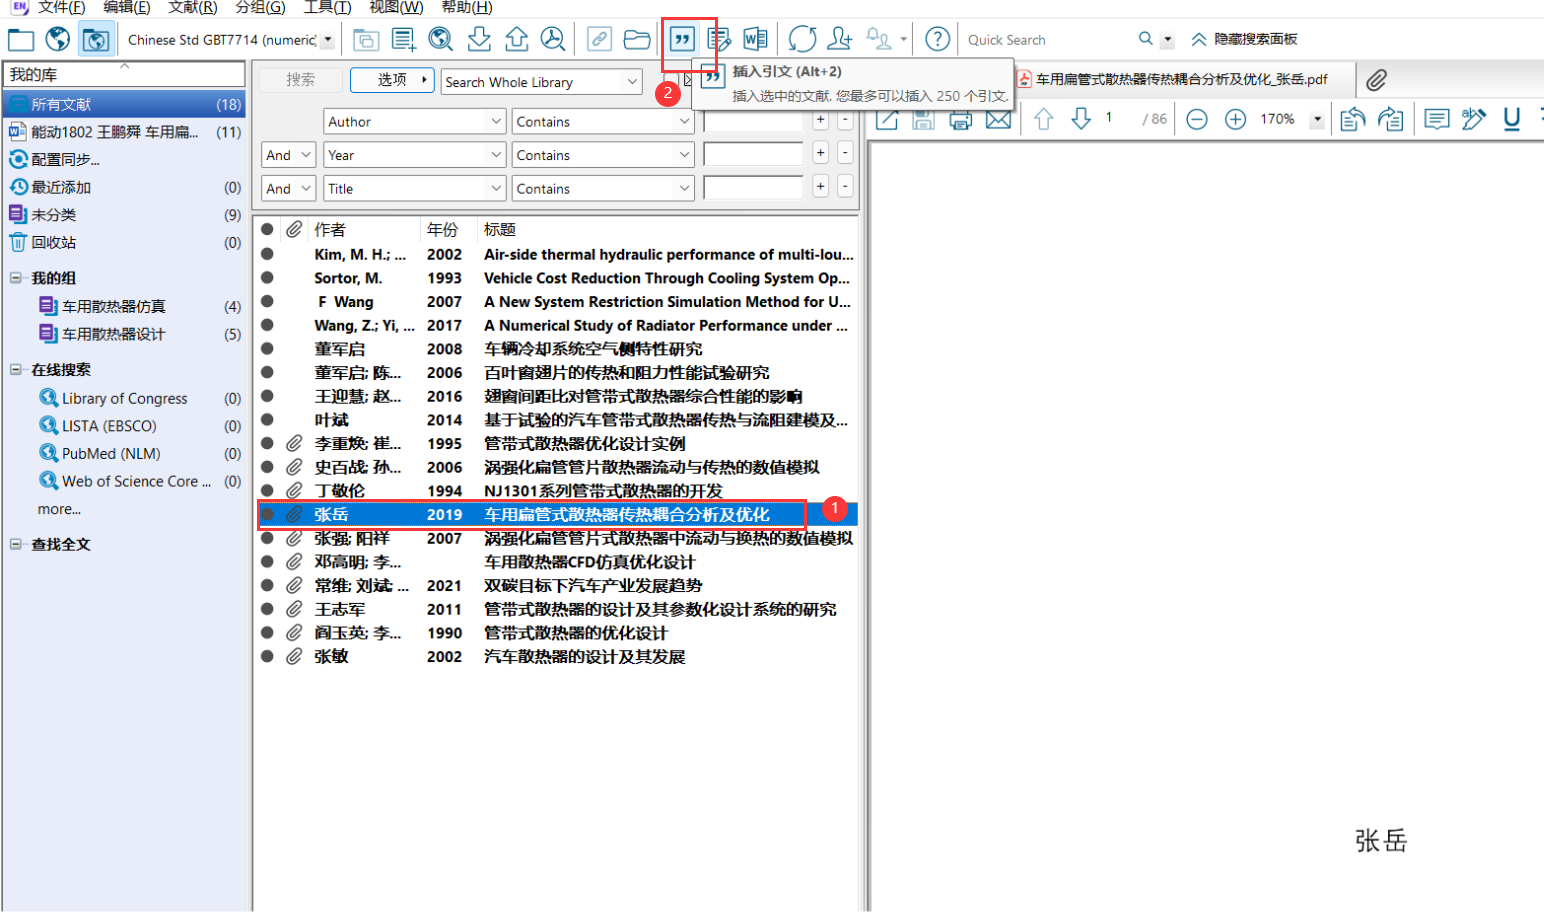Viewport: 1544px width, 913px height.
Task: Click the Sticky Note comment icon
Action: coord(1437,120)
